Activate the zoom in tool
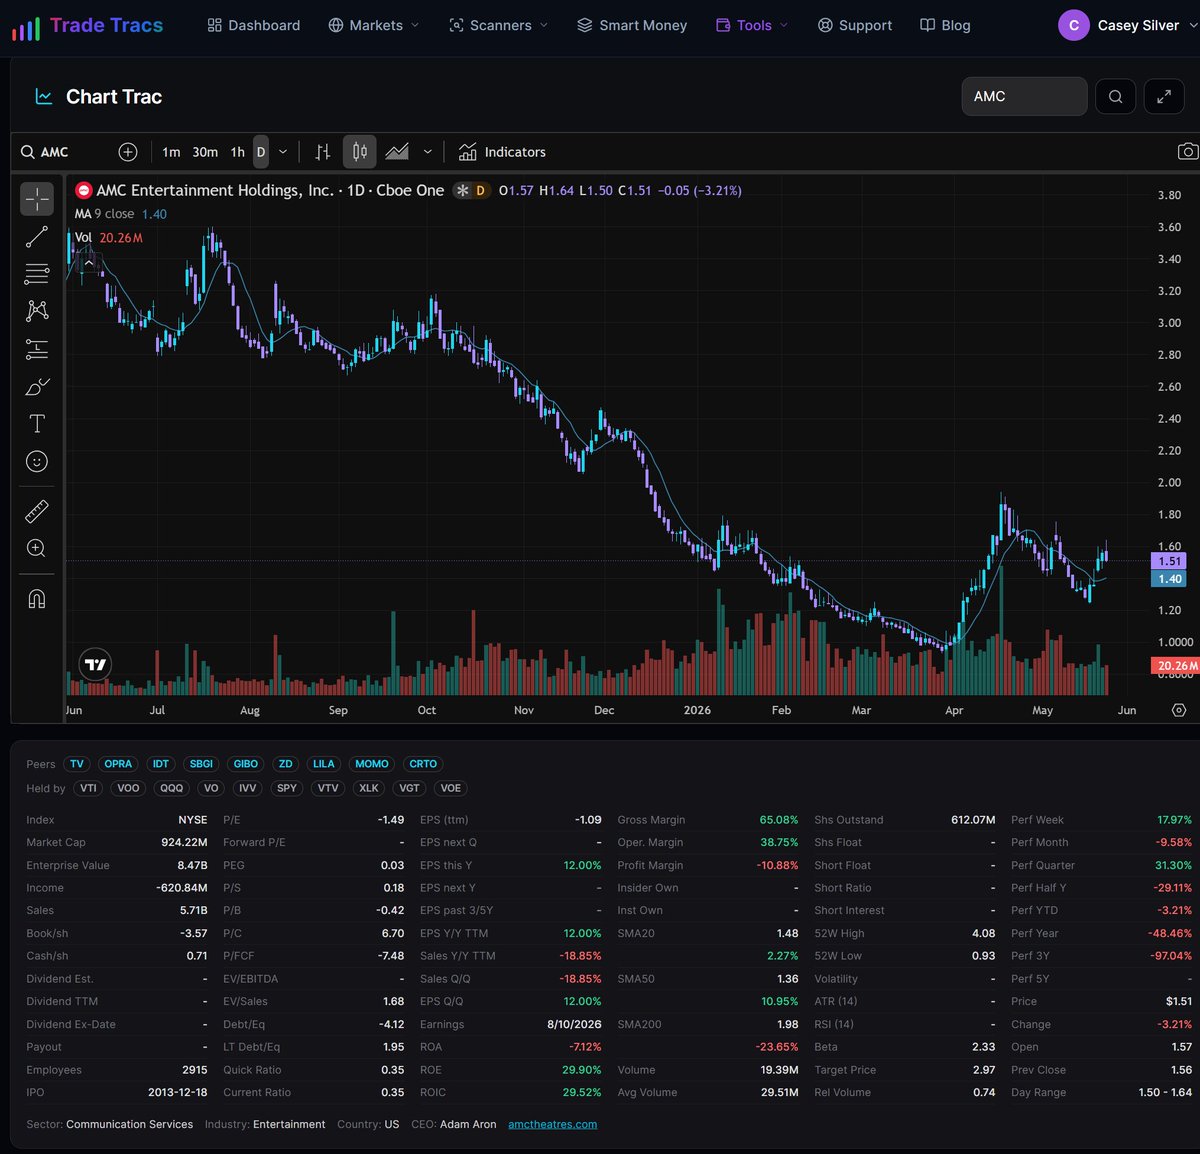This screenshot has height=1154, width=1200. tap(37, 548)
